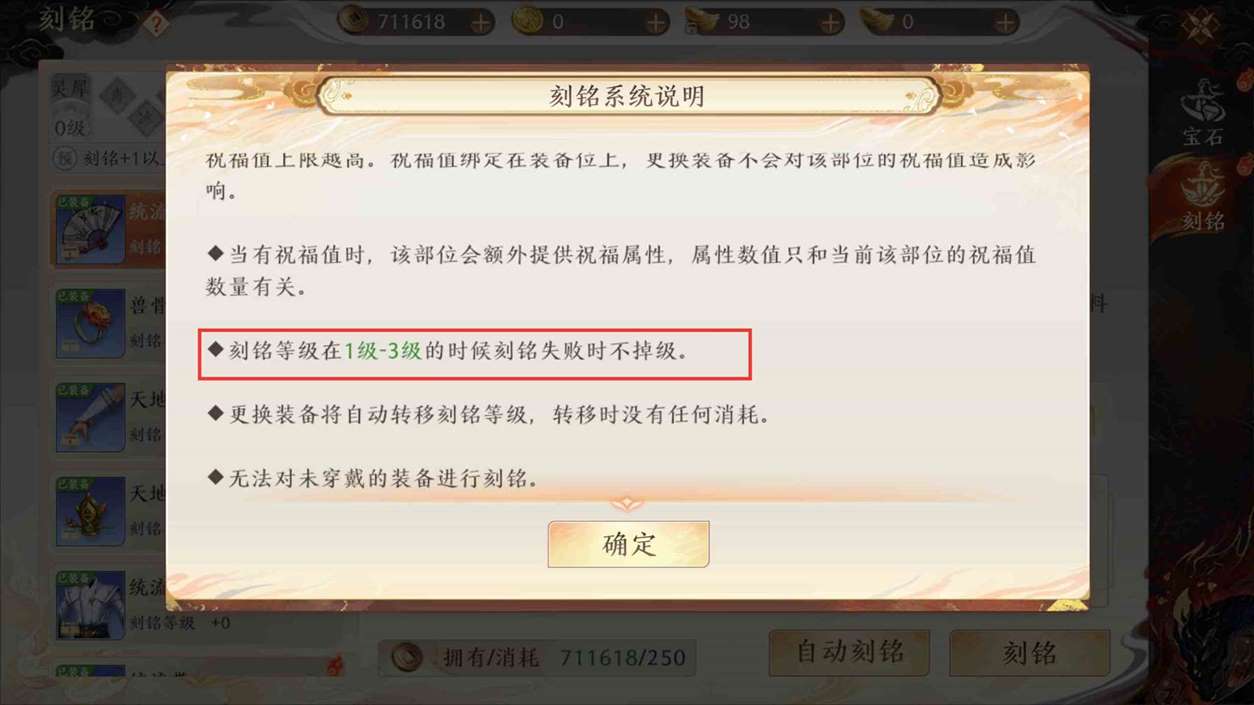Switch to the 宝石 gem tab
Image resolution: width=1254 pixels, height=705 pixels.
point(1203,112)
